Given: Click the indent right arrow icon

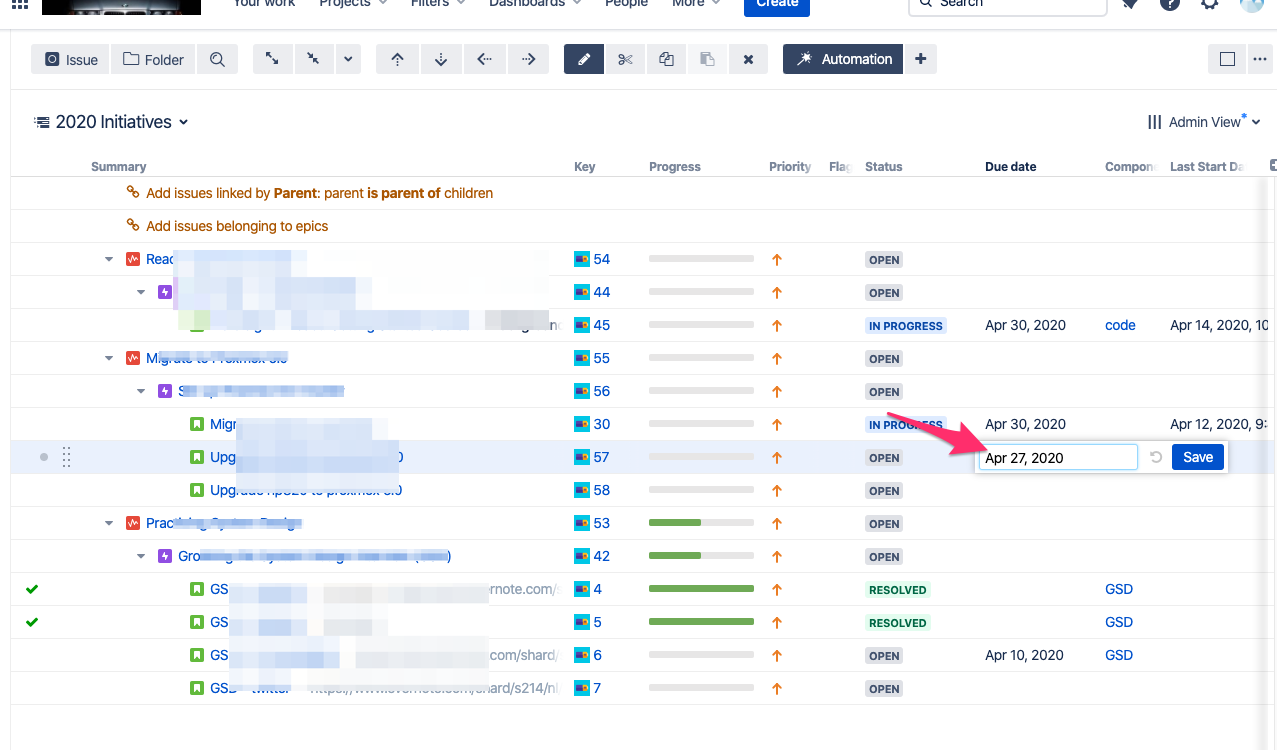Looking at the screenshot, I should 529,59.
